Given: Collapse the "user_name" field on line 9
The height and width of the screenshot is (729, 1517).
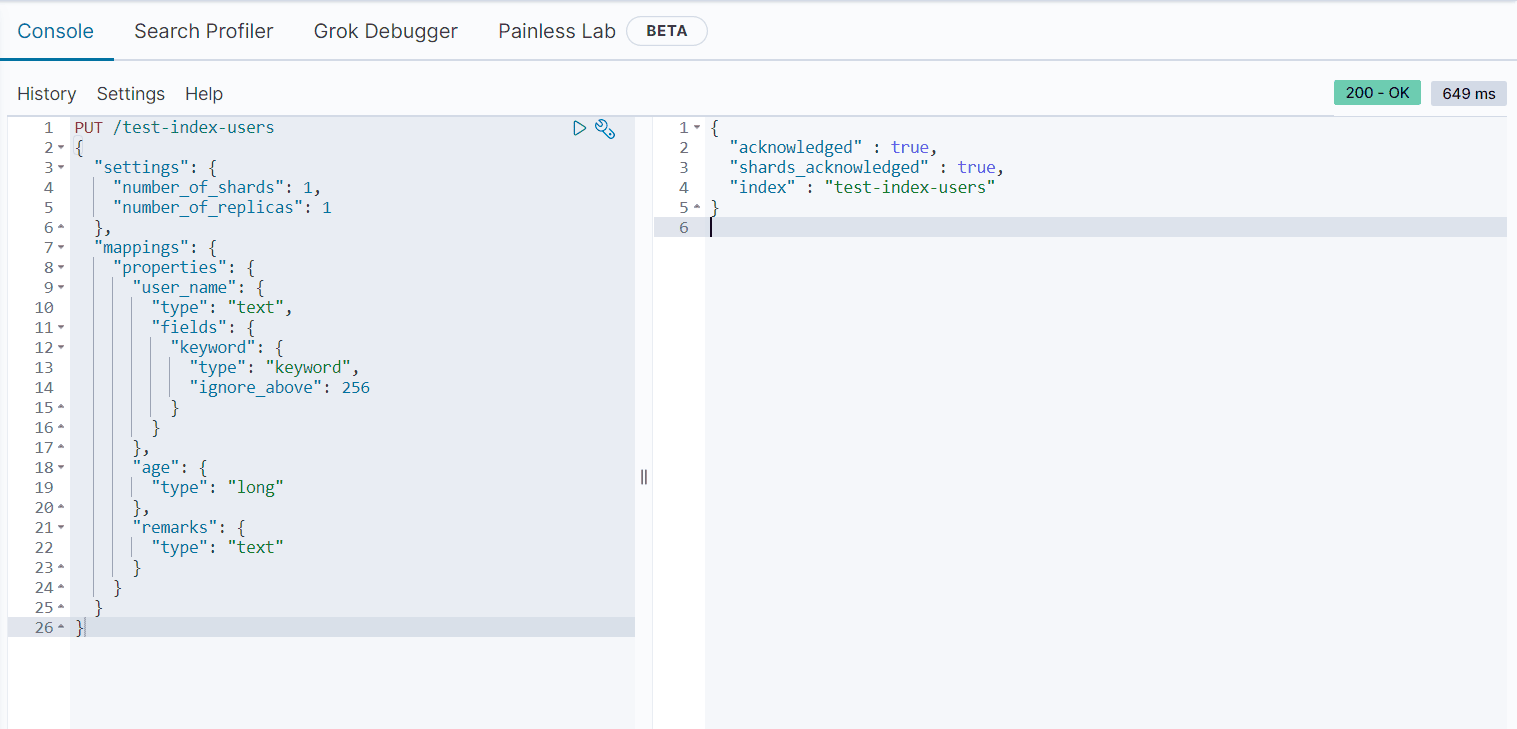Looking at the screenshot, I should click(x=61, y=288).
